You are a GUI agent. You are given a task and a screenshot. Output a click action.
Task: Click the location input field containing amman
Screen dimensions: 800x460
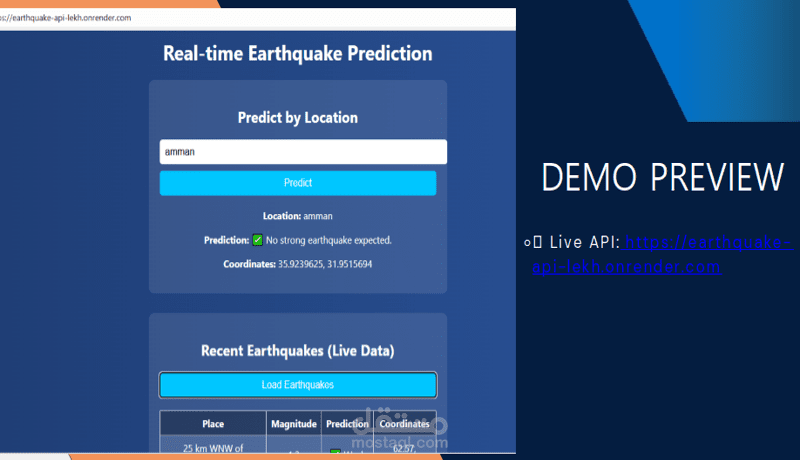click(303, 151)
